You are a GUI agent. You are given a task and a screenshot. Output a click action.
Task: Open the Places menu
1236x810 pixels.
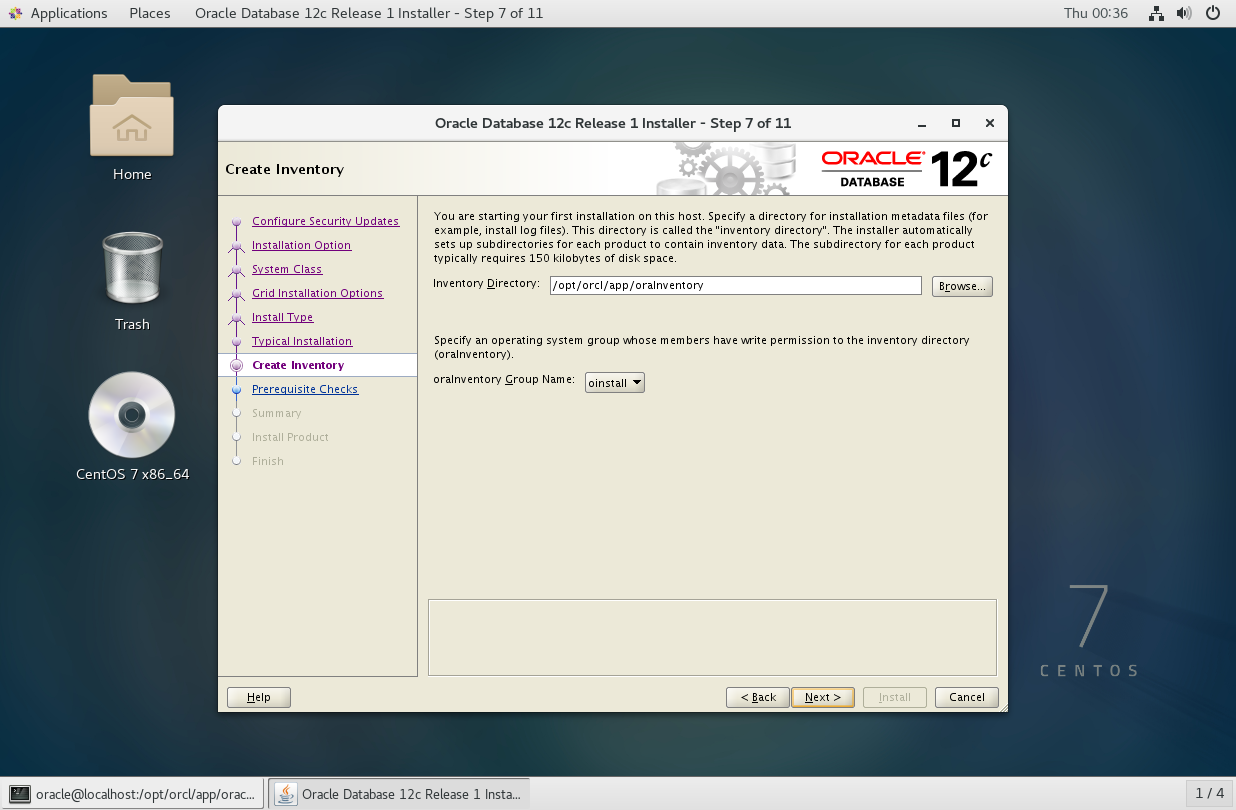click(x=150, y=13)
